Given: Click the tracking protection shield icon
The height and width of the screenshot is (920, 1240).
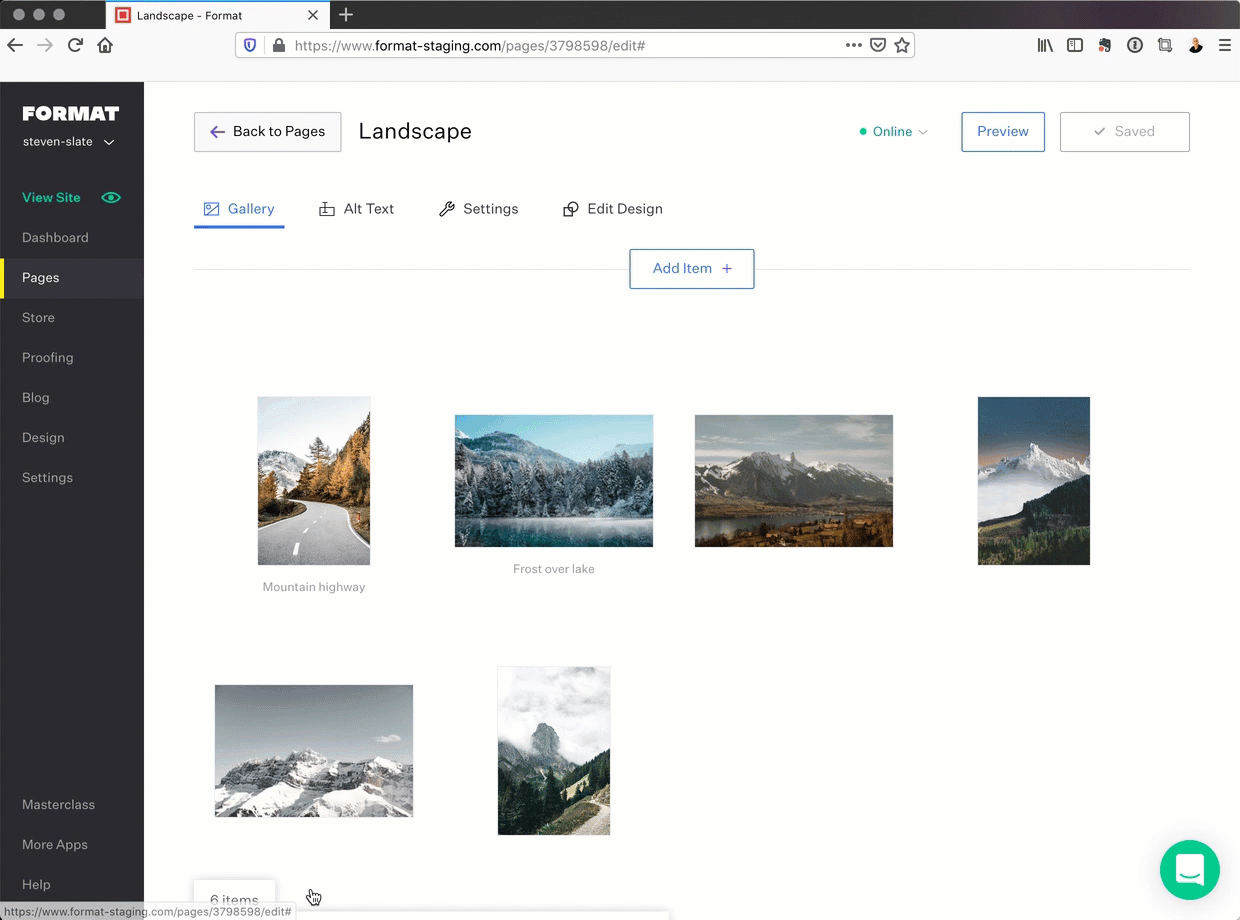Looking at the screenshot, I should tap(250, 45).
